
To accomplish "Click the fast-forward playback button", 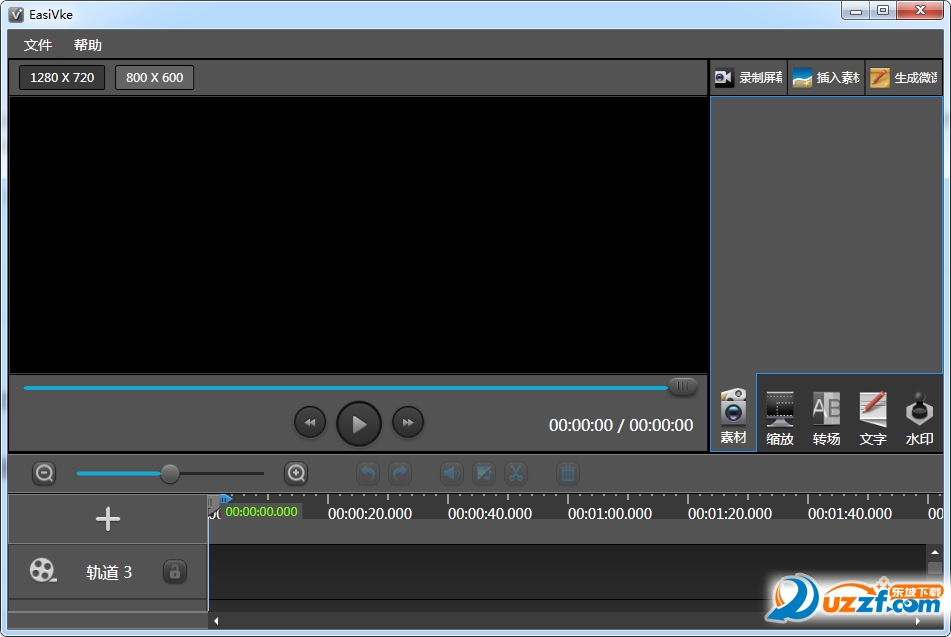I will pos(408,423).
